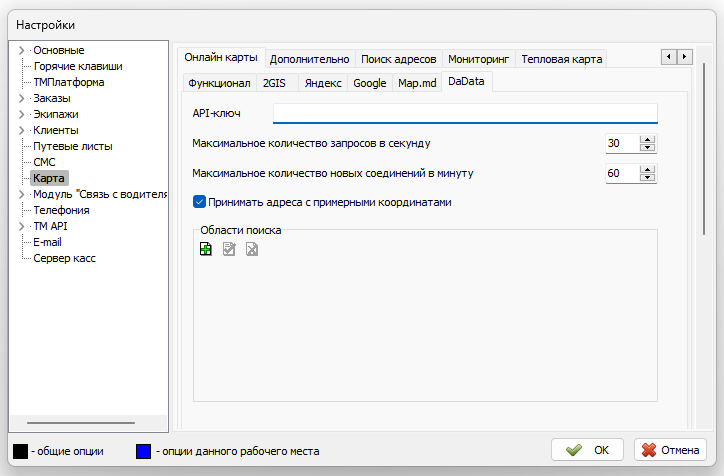Click the connections per minute value field
Viewport: 724px width, 476px height.
[622, 174]
